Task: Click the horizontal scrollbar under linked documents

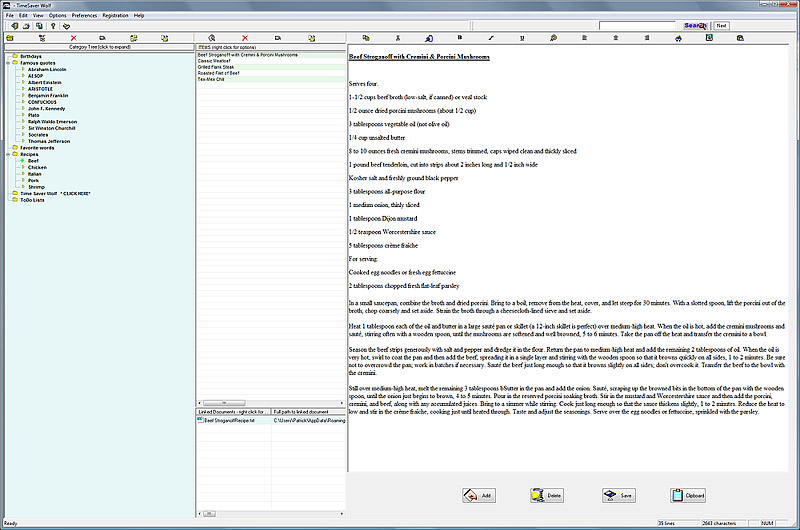Action: 270,514
